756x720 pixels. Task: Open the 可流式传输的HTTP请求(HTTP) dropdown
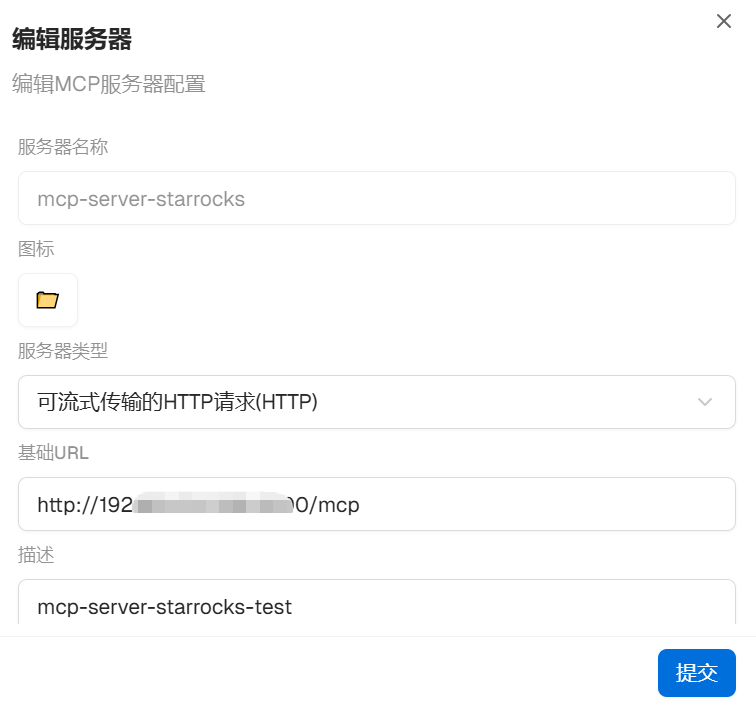click(x=377, y=402)
